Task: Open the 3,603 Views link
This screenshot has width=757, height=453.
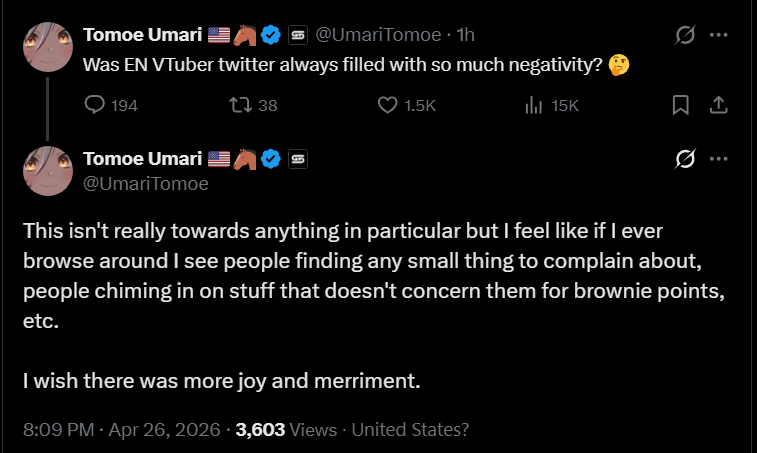Action: (x=286, y=430)
